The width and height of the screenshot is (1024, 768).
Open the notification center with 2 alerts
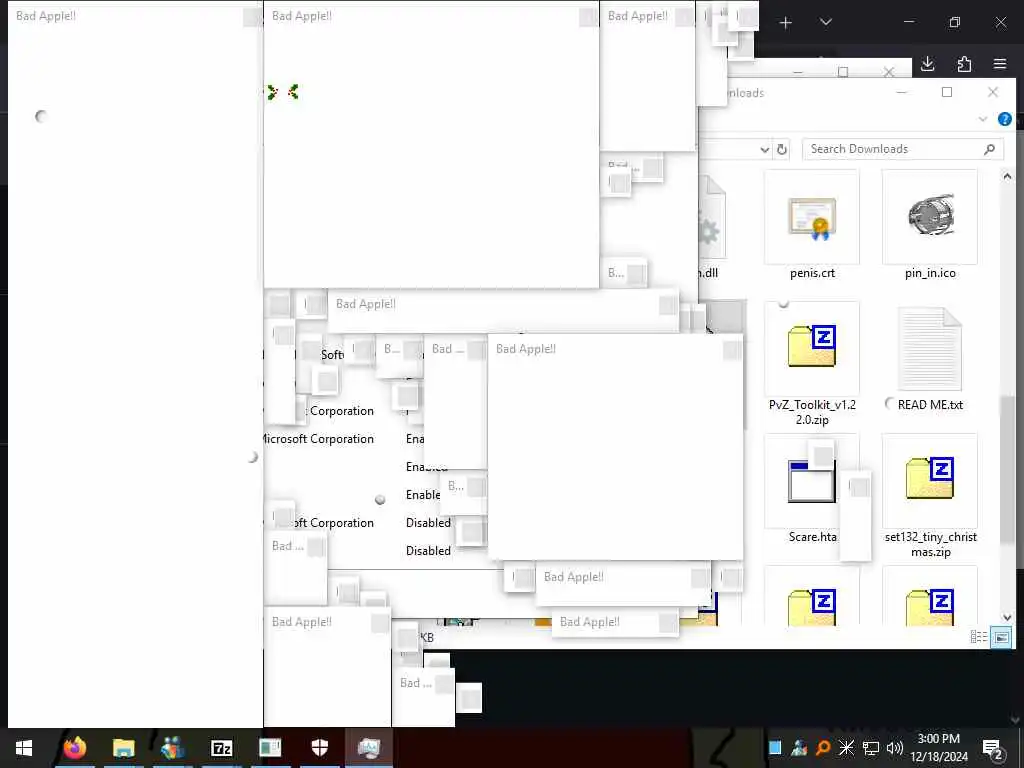(x=993, y=748)
